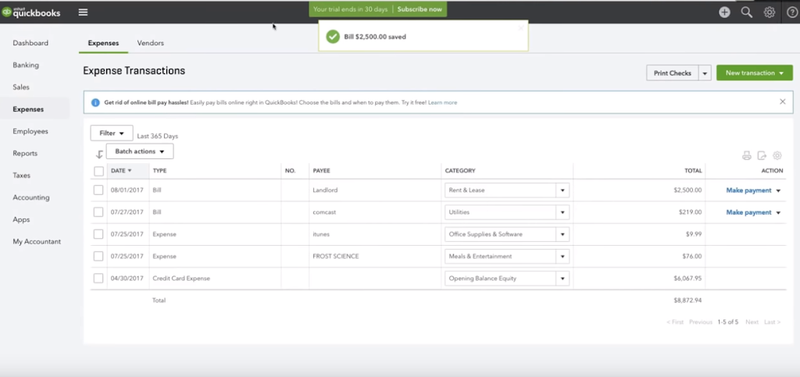Expand comcast Make payment arrow
The image size is (800, 377).
tap(778, 212)
